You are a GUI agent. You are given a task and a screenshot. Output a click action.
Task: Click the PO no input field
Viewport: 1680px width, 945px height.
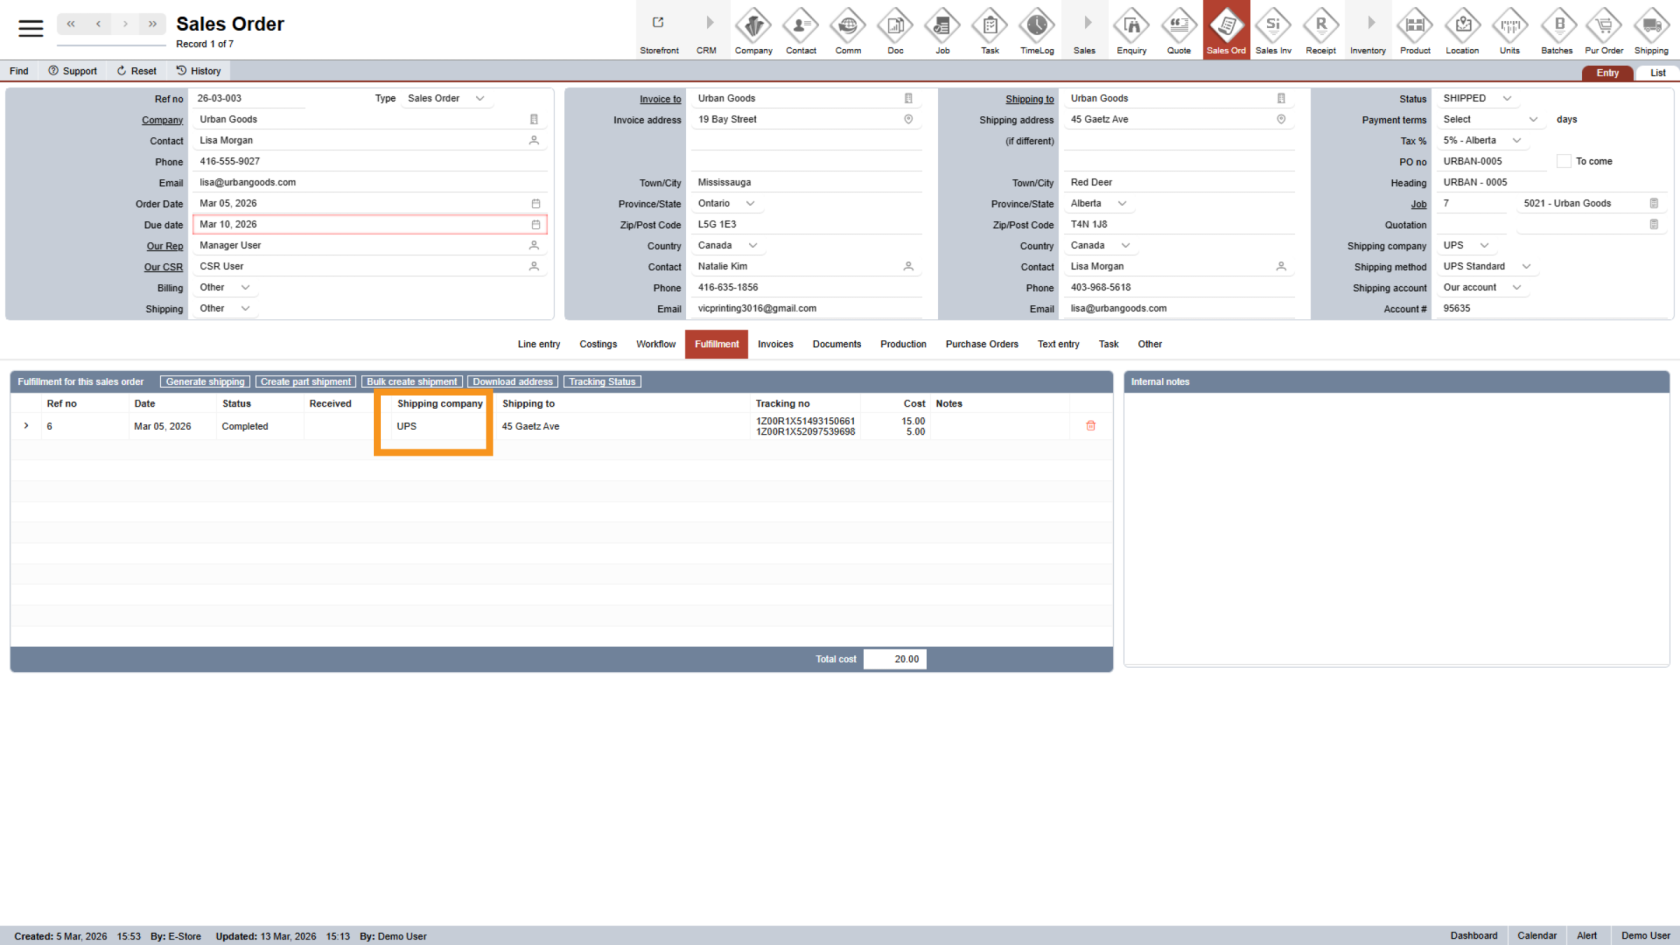coord(1490,162)
